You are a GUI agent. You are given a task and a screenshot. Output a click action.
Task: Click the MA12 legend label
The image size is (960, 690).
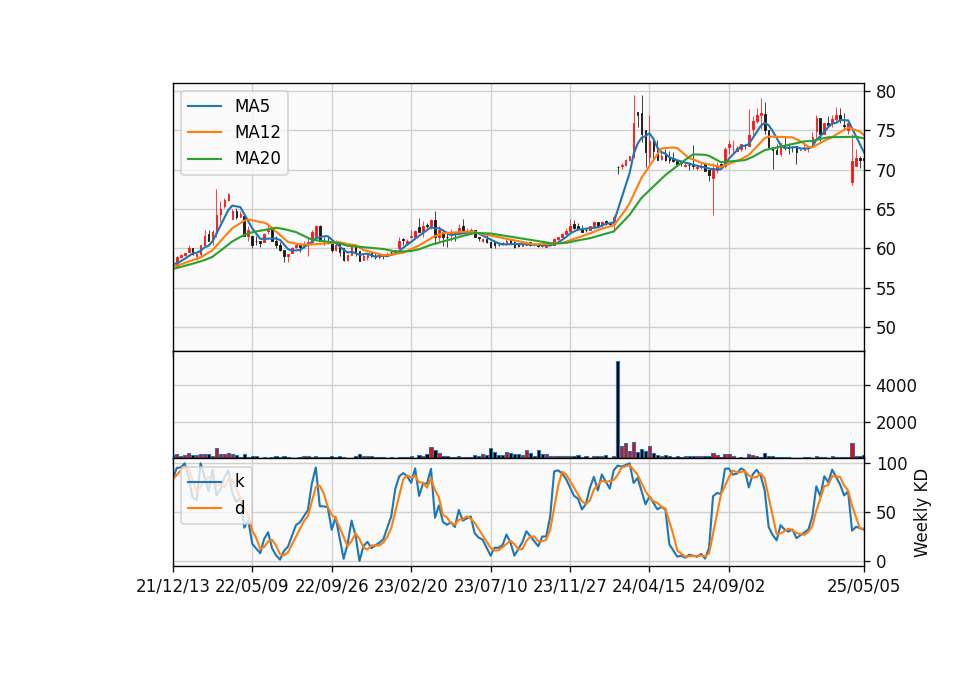pos(257,132)
